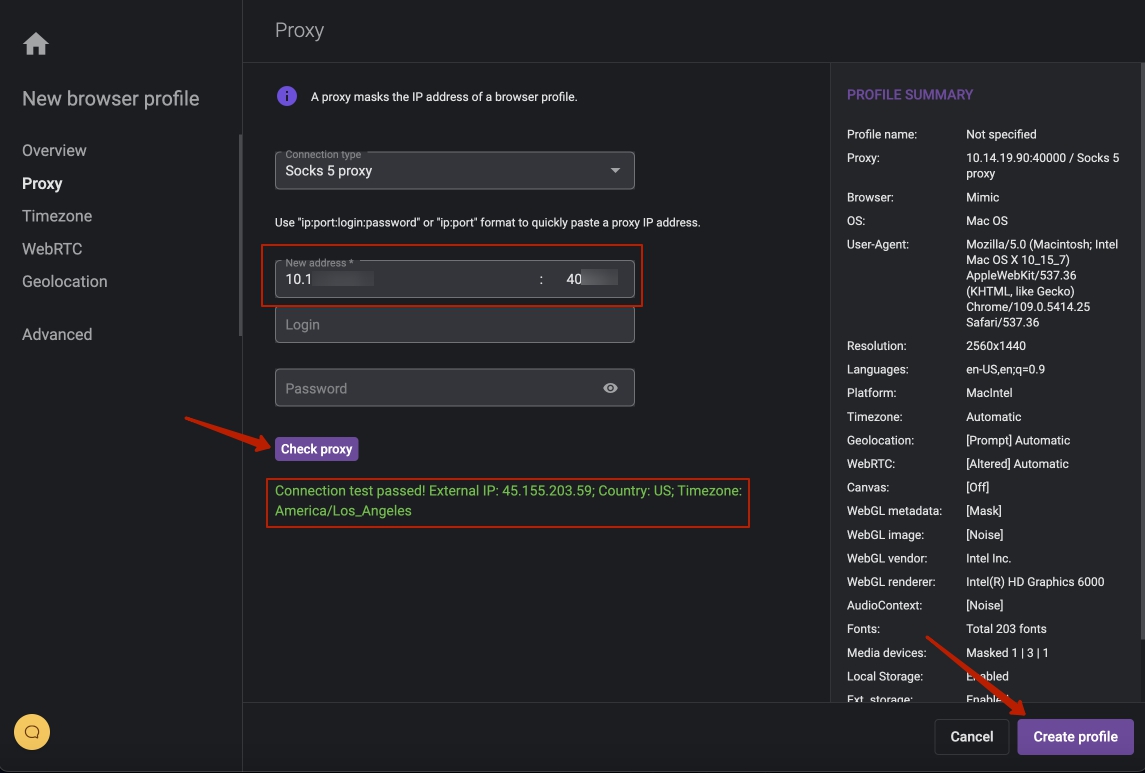Click the purple info icon
The image size is (1145, 773).
[x=287, y=96]
